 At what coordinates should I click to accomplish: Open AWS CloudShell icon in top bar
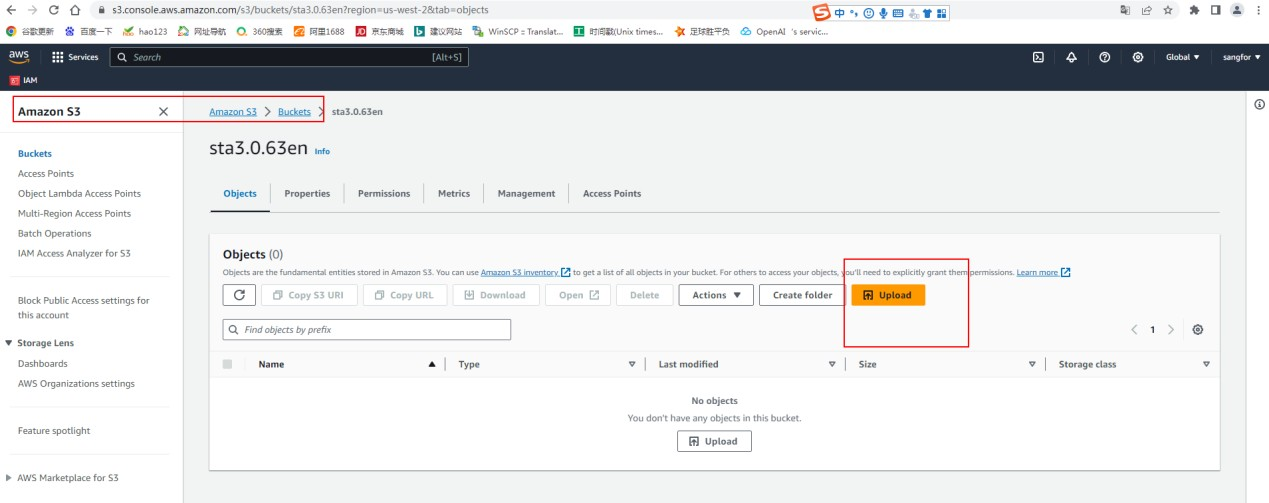click(1039, 57)
